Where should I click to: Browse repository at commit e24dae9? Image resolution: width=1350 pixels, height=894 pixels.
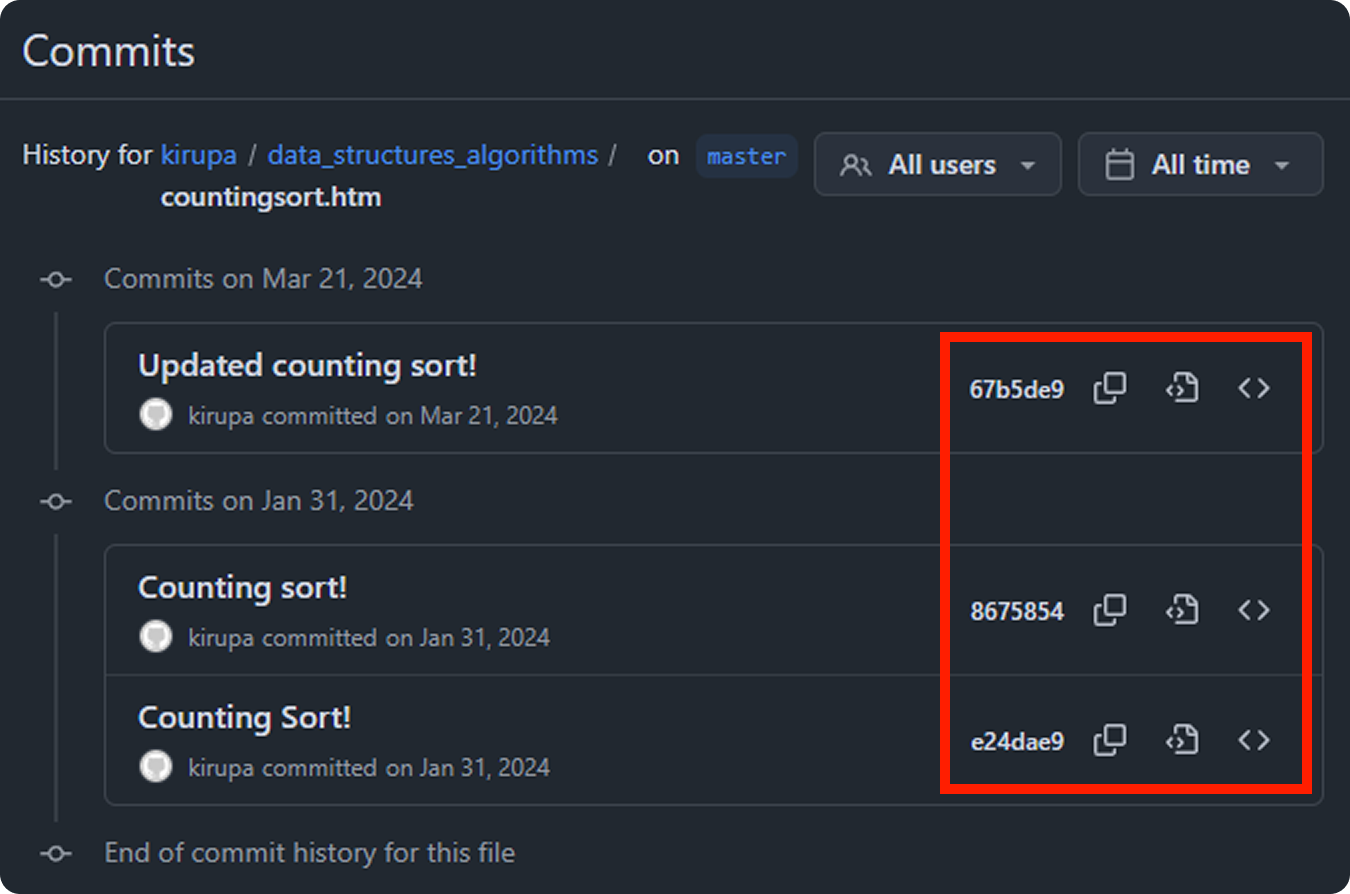point(1254,740)
